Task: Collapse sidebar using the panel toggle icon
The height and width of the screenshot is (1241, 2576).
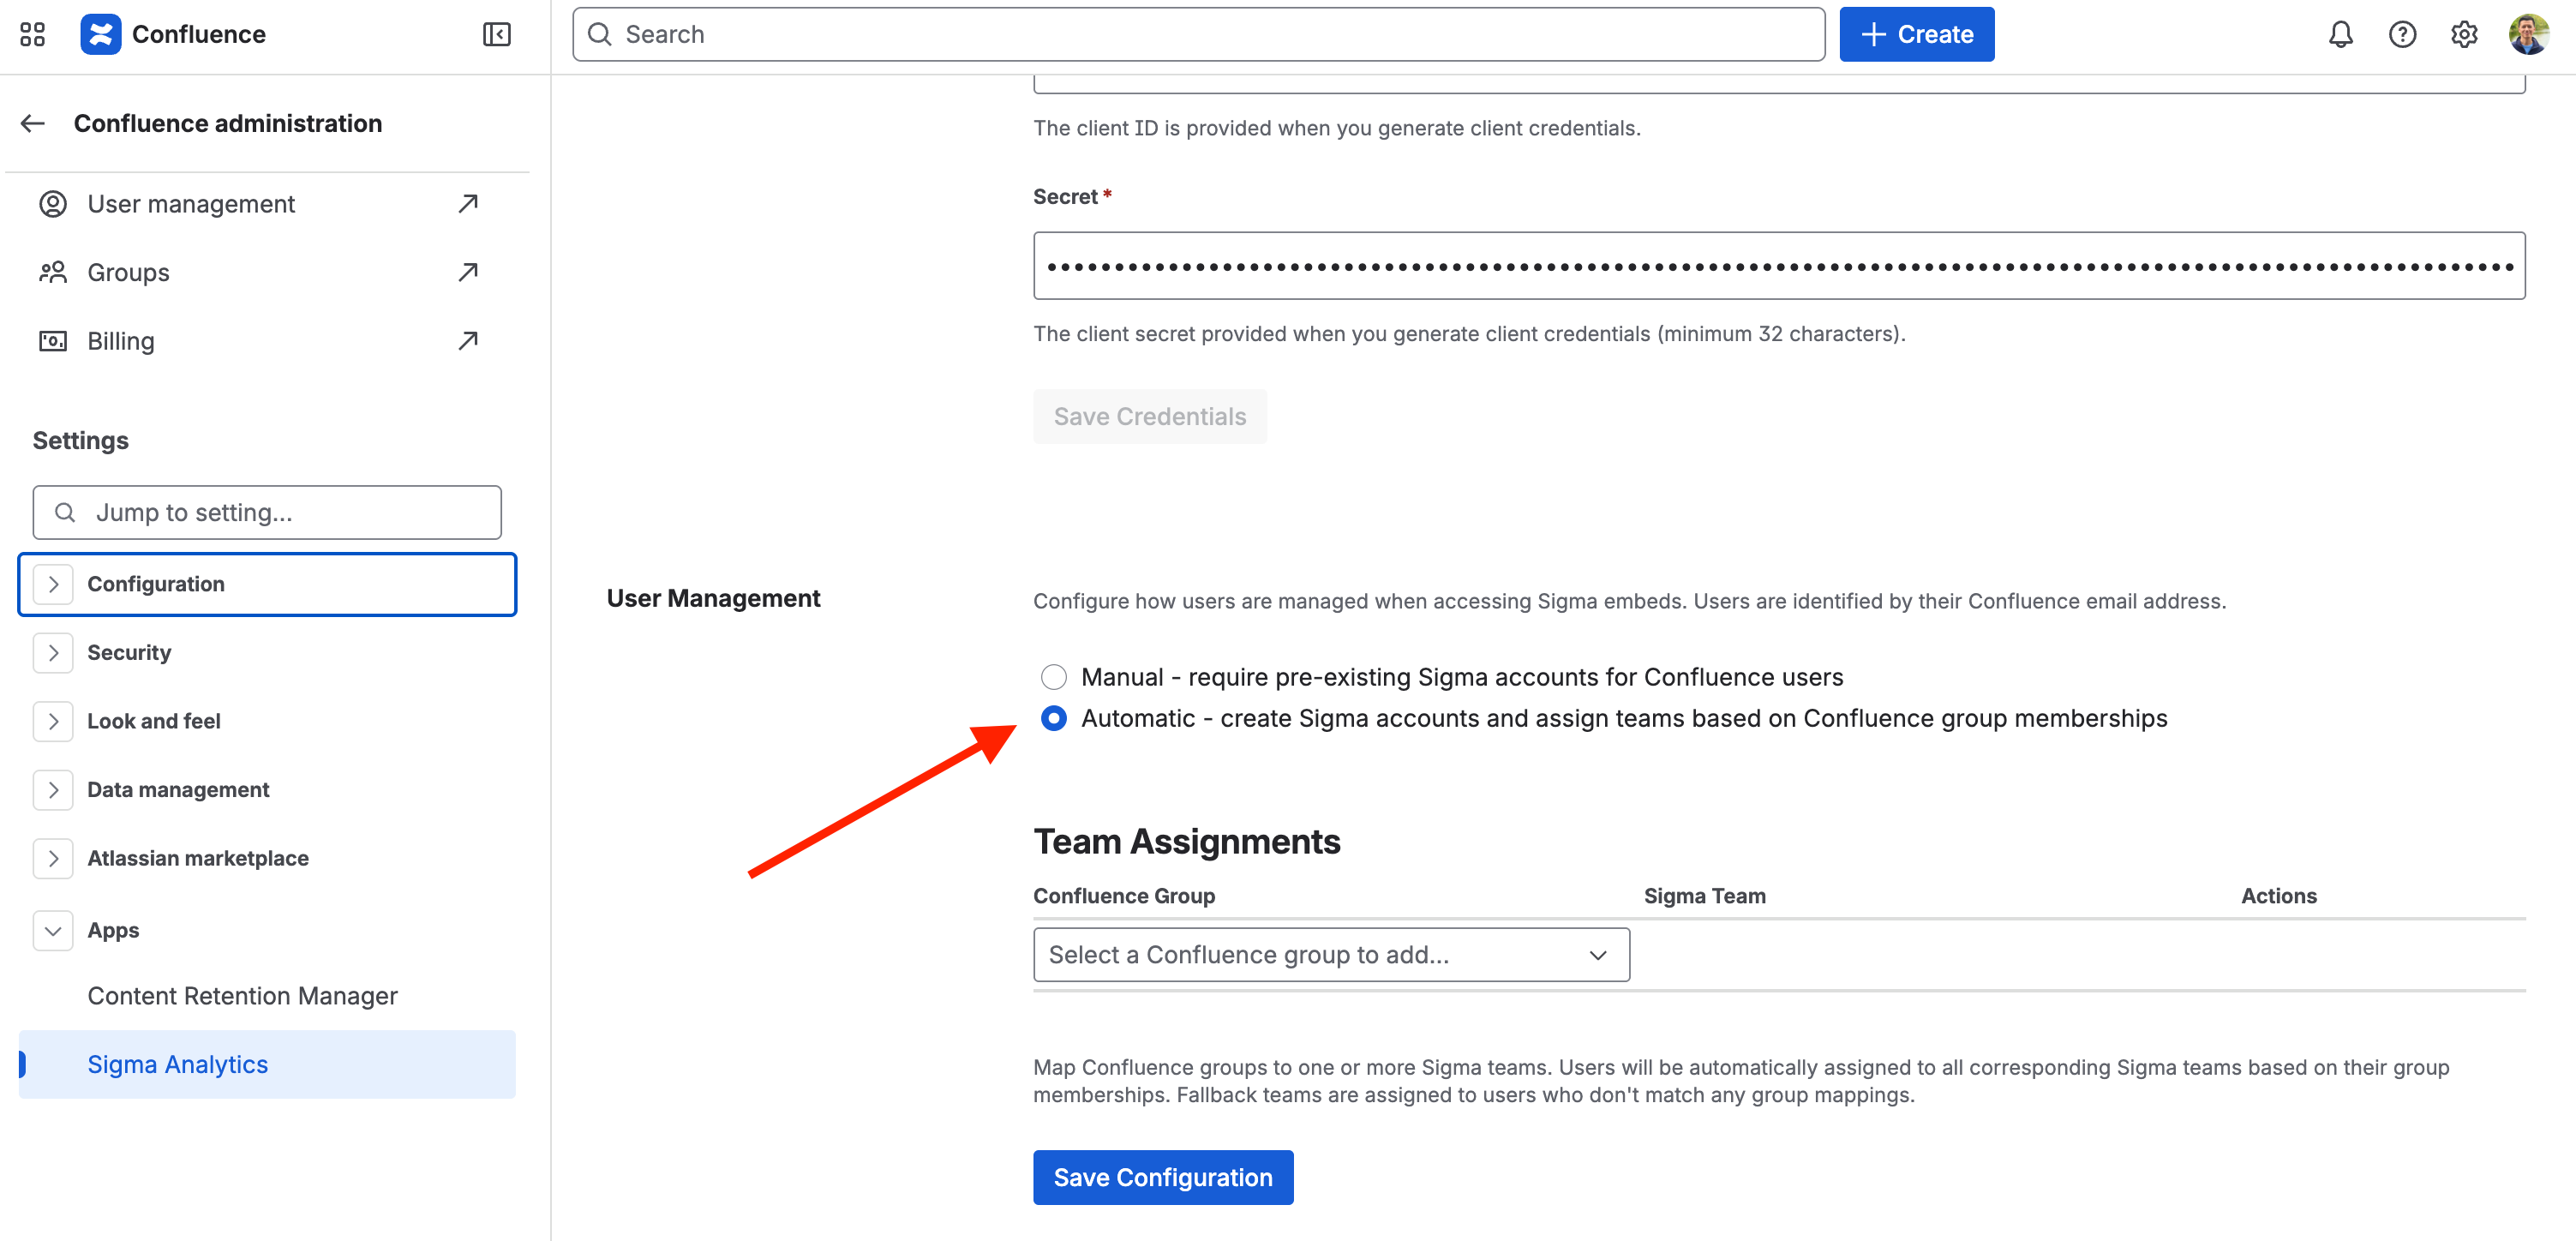Action: (496, 34)
